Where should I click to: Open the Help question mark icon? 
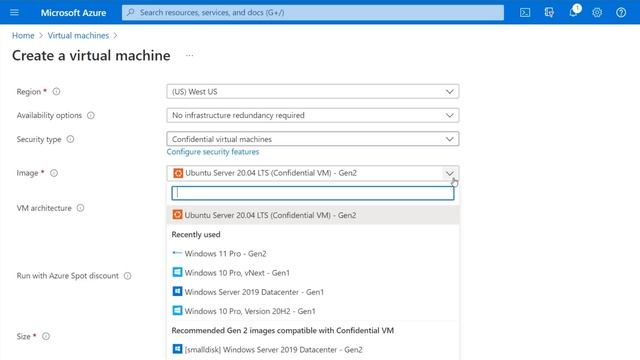click(x=621, y=13)
